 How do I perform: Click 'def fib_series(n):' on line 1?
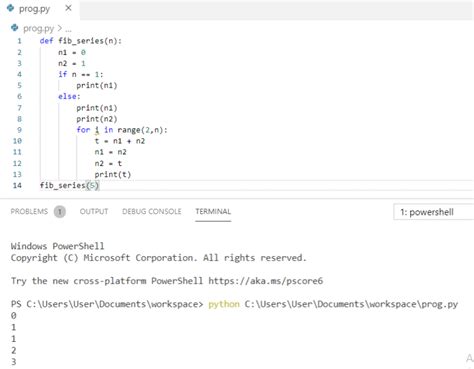point(81,41)
